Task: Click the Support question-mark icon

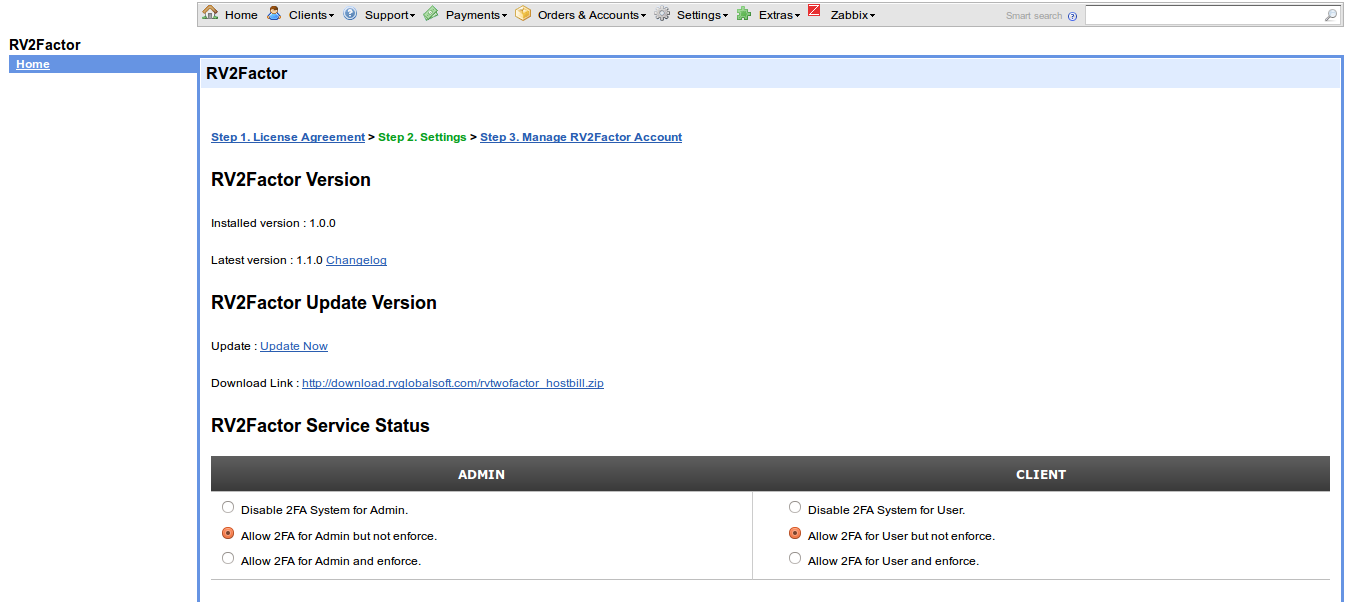Action: click(350, 14)
